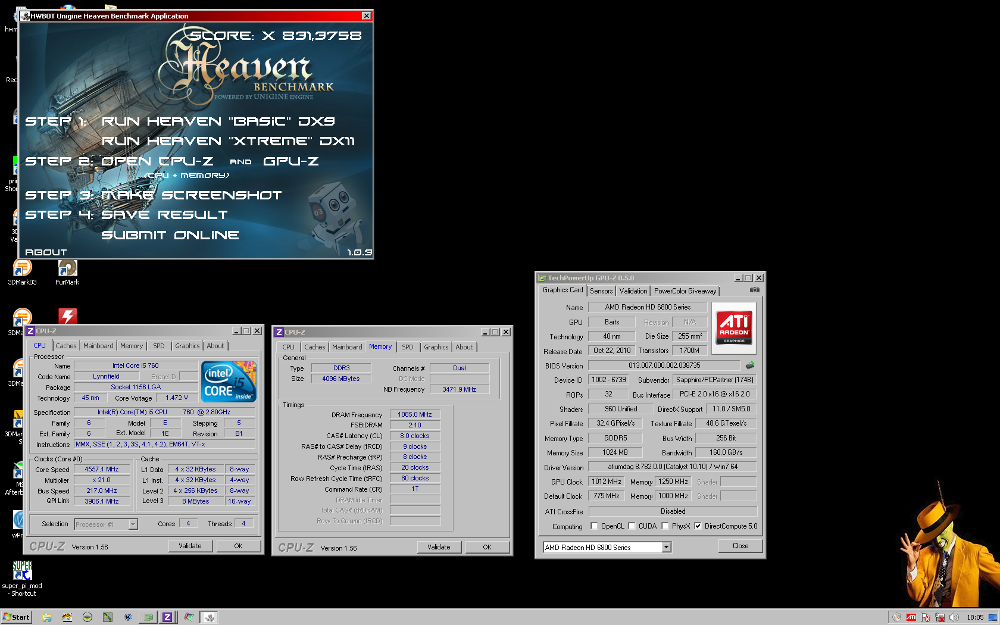Click the purple CPU-Z taskbar icon
The width and height of the screenshot is (1000, 625).
pos(167,617)
